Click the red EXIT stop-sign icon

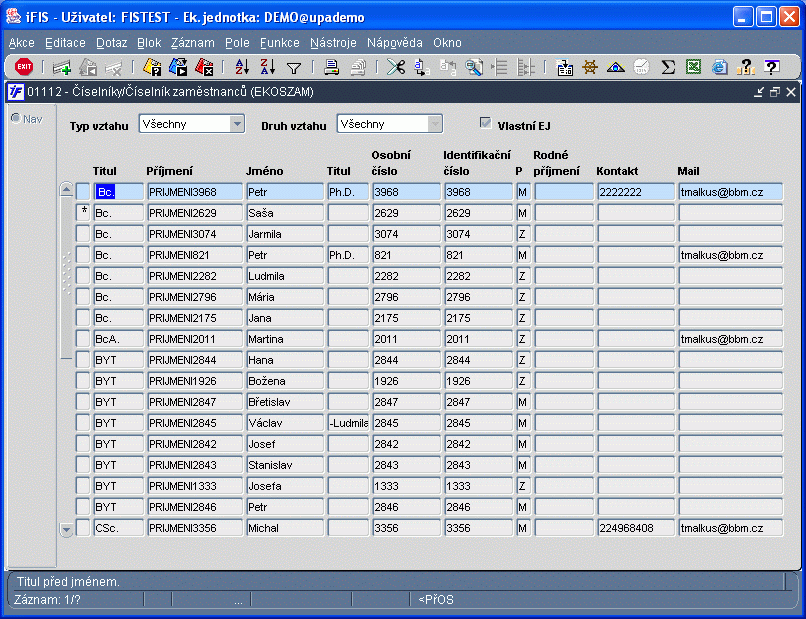tap(24, 67)
